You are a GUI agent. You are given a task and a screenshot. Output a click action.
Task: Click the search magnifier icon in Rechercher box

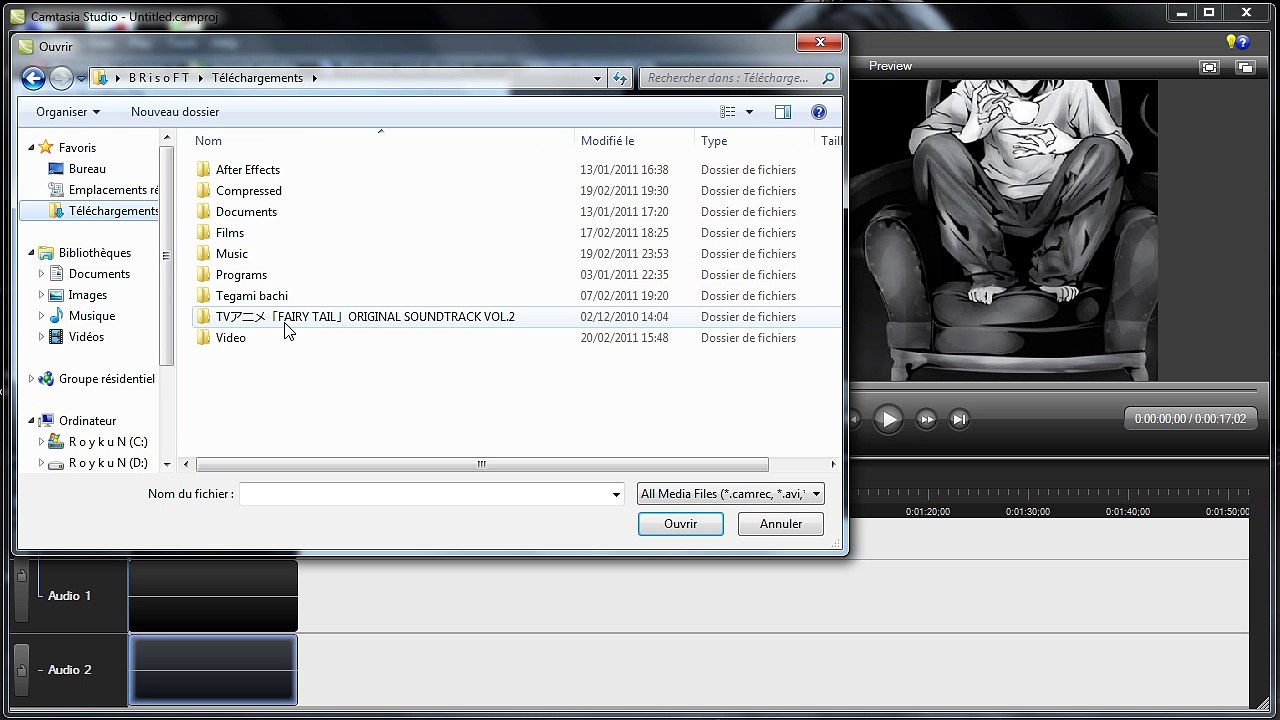pyautogui.click(x=828, y=78)
